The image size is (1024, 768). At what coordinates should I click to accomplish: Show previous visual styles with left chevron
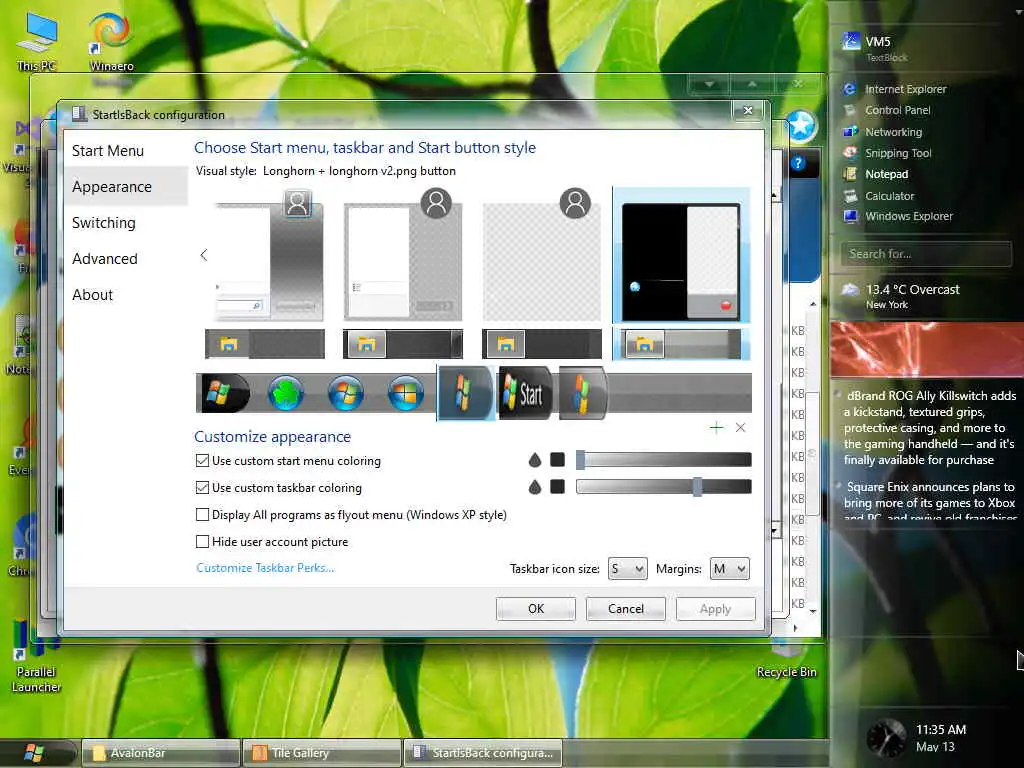tap(204, 255)
